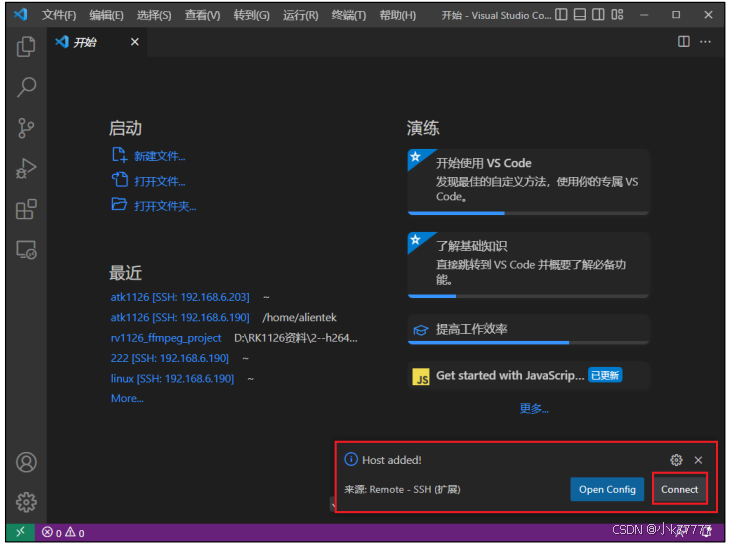The image size is (729, 543).
Task: Open the Extensions view
Action: 26,209
